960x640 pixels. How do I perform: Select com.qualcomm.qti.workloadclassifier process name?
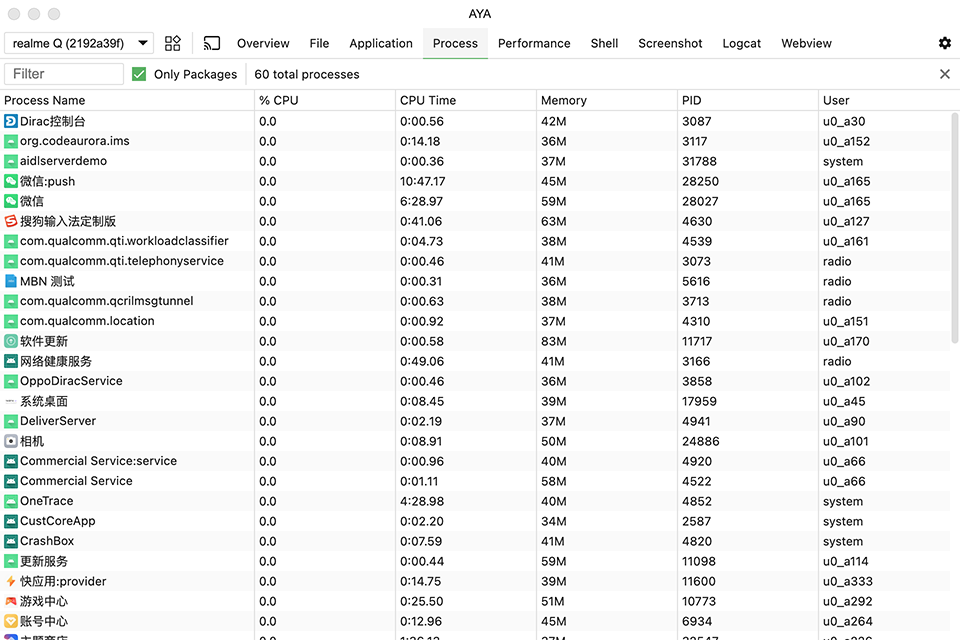[x=124, y=241]
